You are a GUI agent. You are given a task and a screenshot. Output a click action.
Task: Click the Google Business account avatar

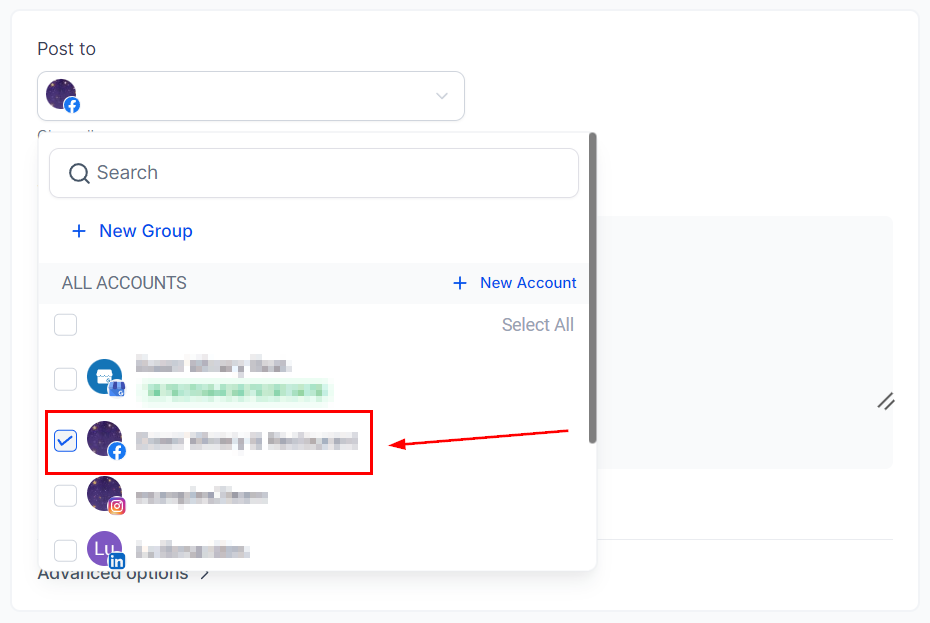(x=104, y=377)
